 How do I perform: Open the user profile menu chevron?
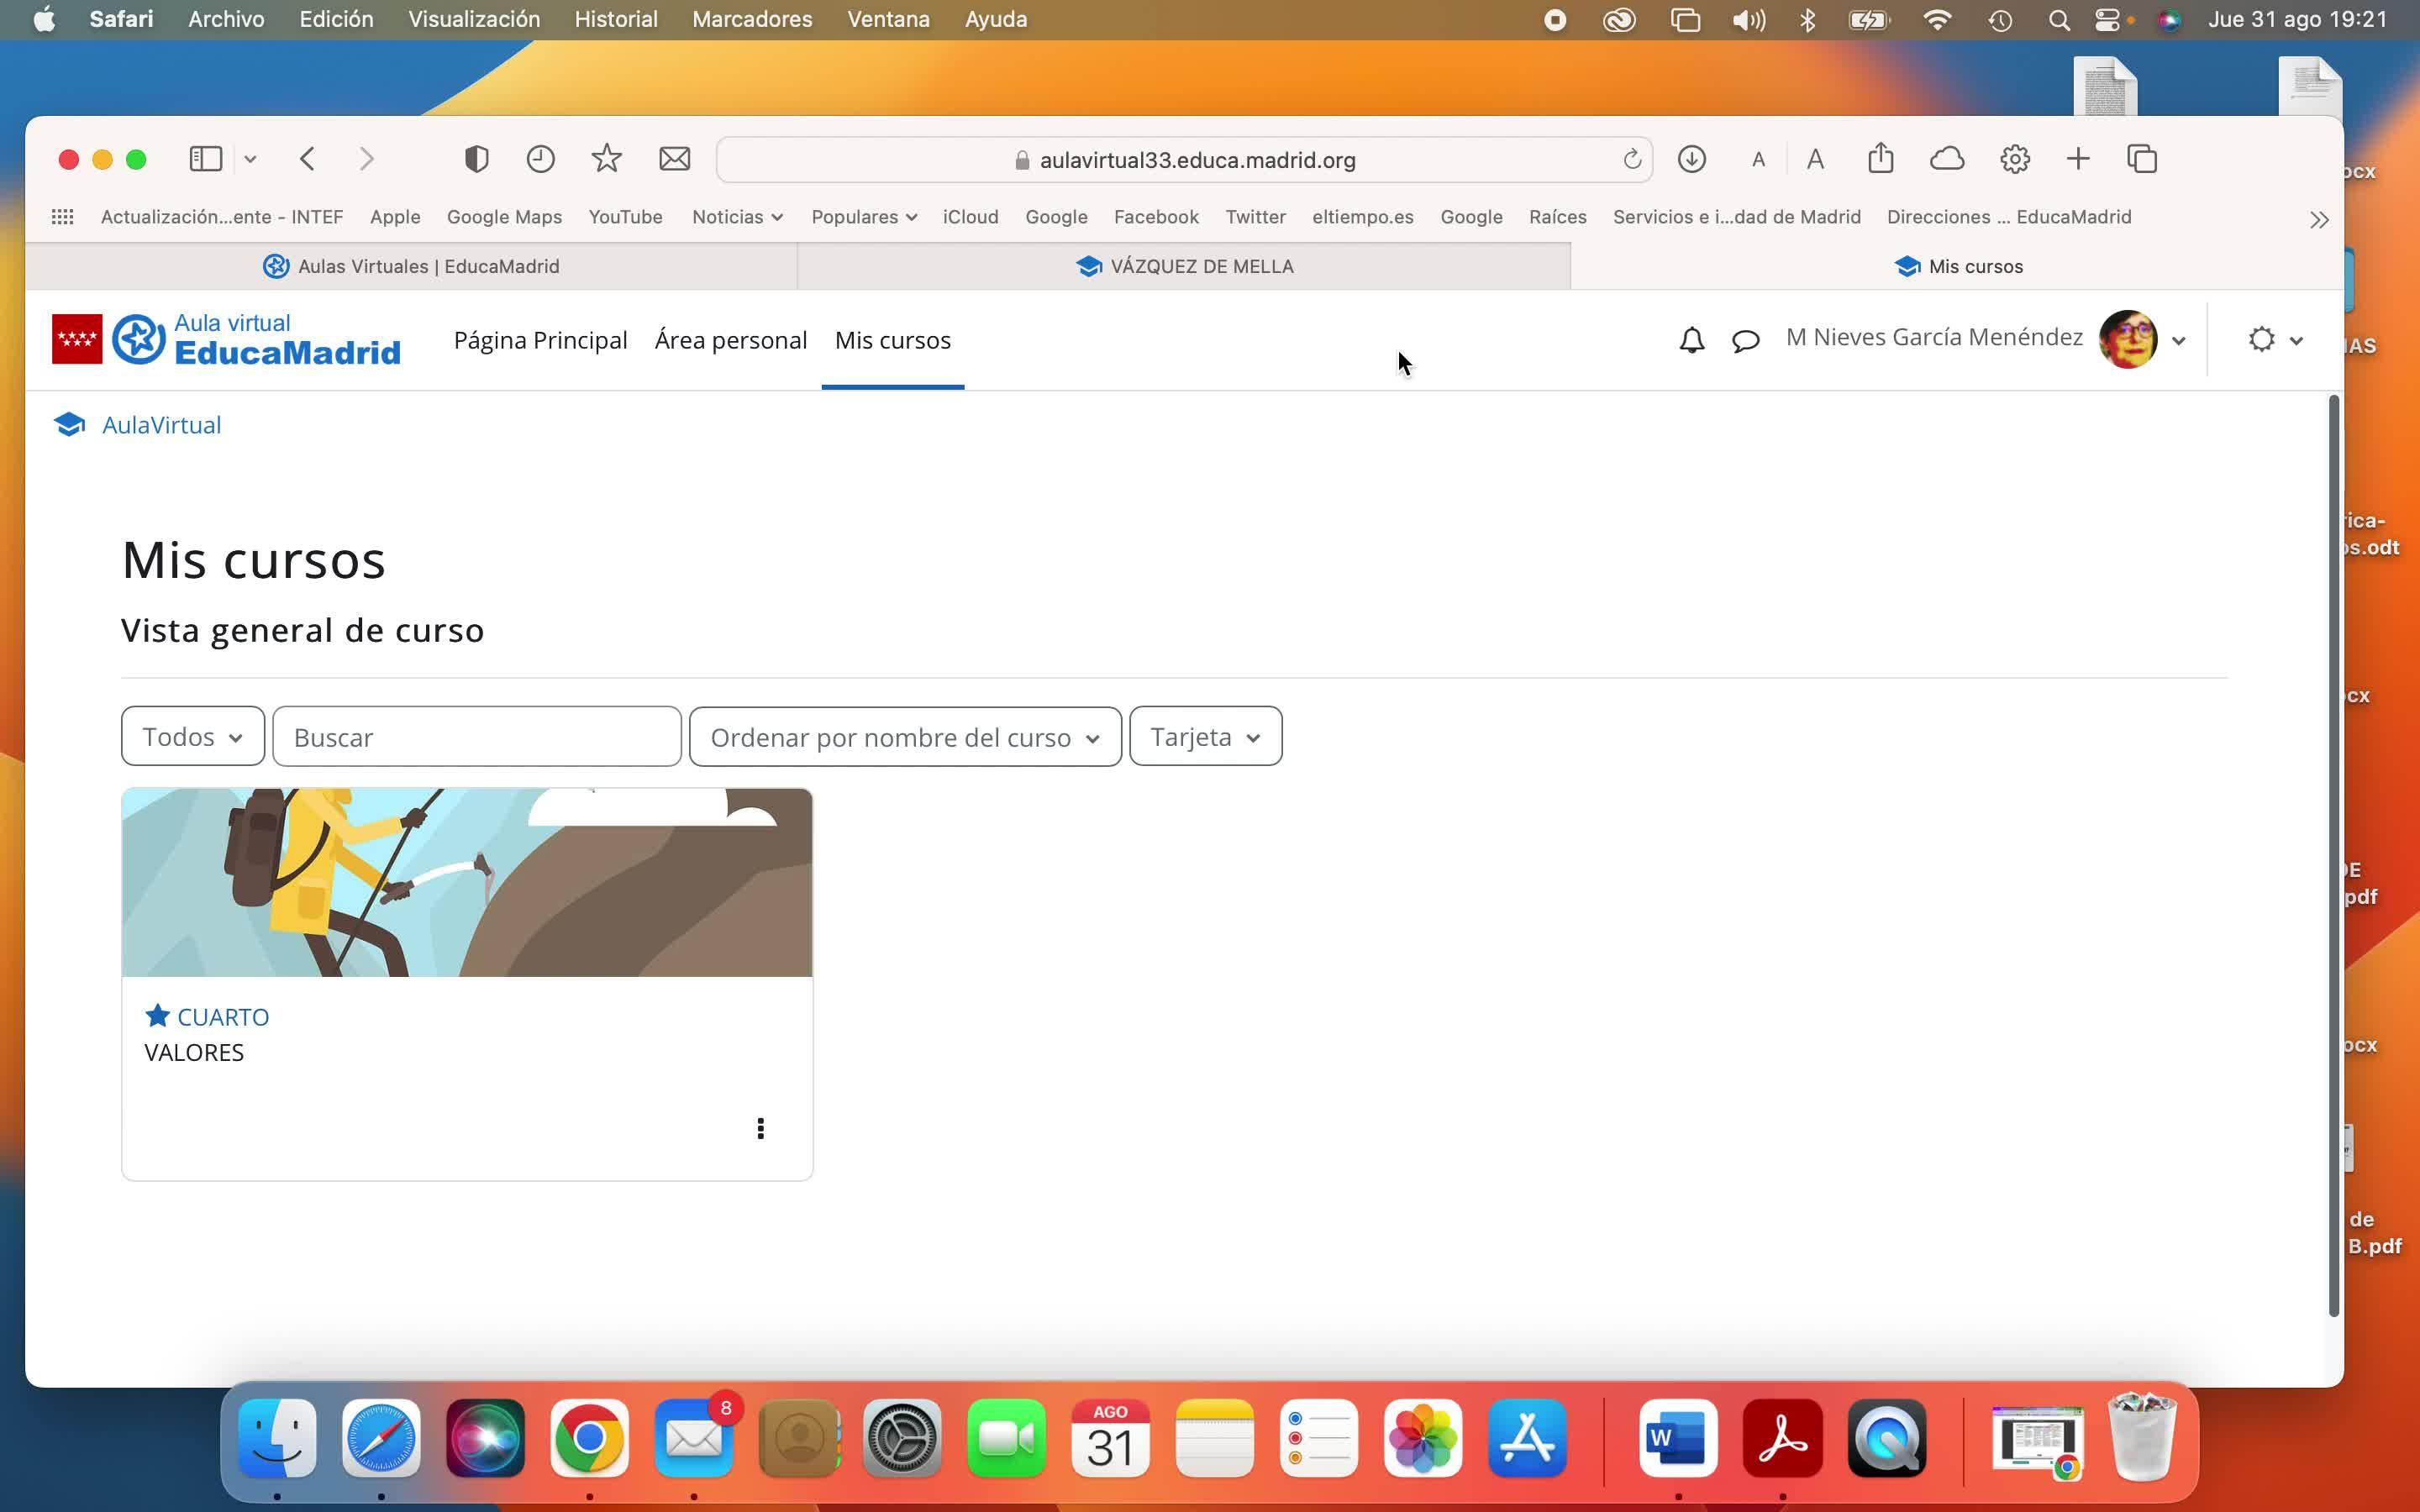click(2179, 341)
